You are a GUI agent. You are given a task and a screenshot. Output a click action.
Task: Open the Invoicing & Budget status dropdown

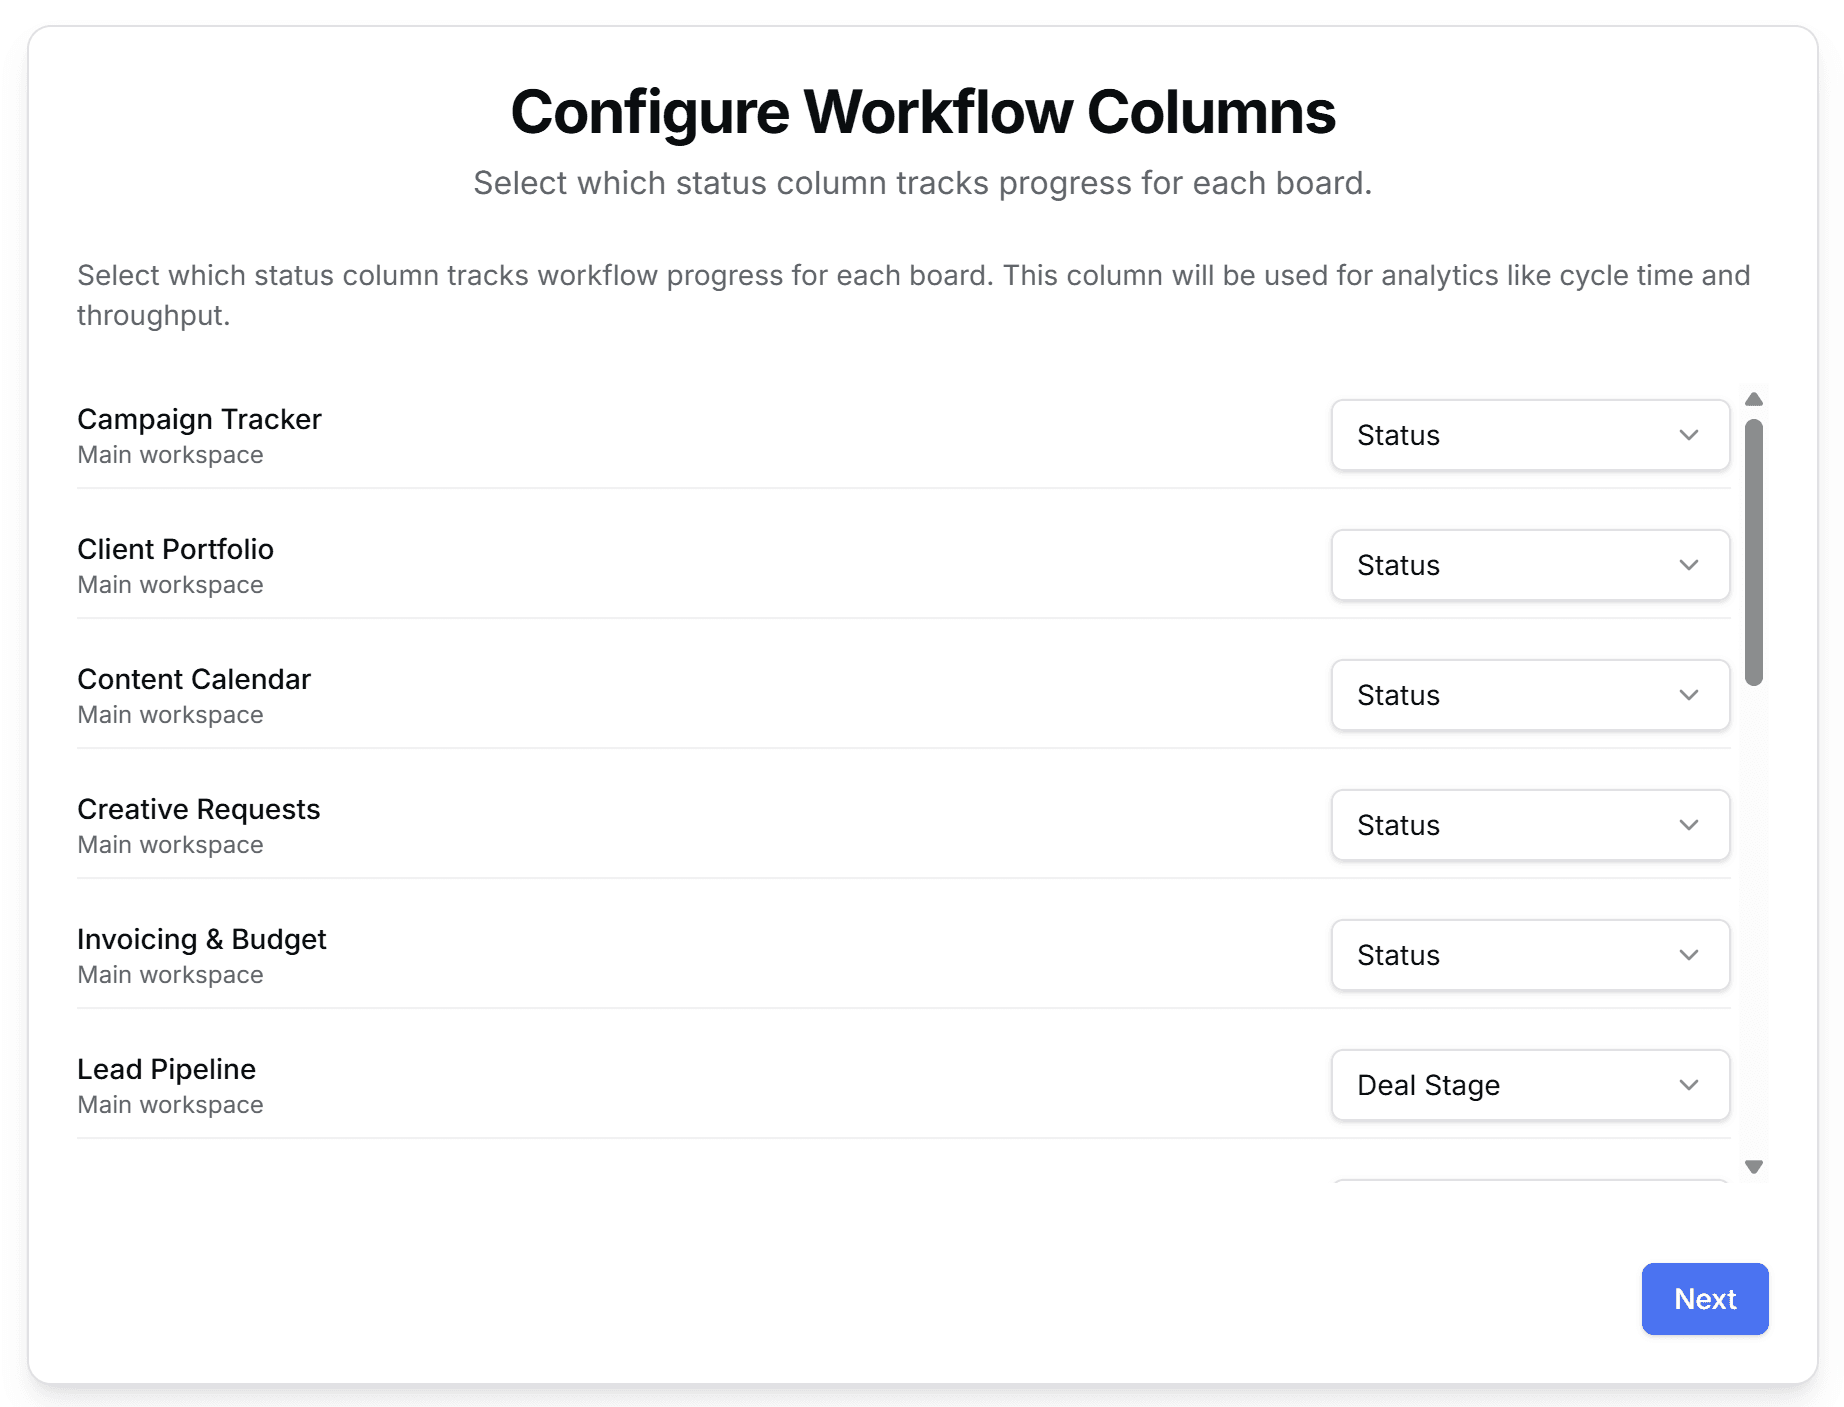(1529, 955)
